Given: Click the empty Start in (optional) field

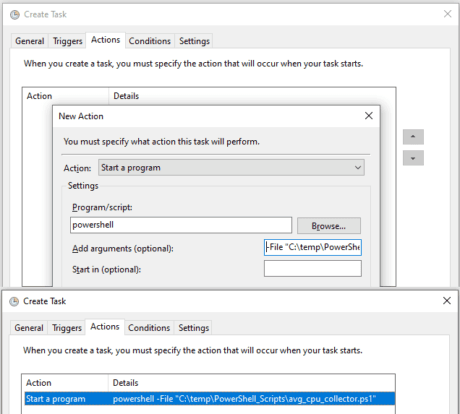Looking at the screenshot, I should [x=313, y=269].
